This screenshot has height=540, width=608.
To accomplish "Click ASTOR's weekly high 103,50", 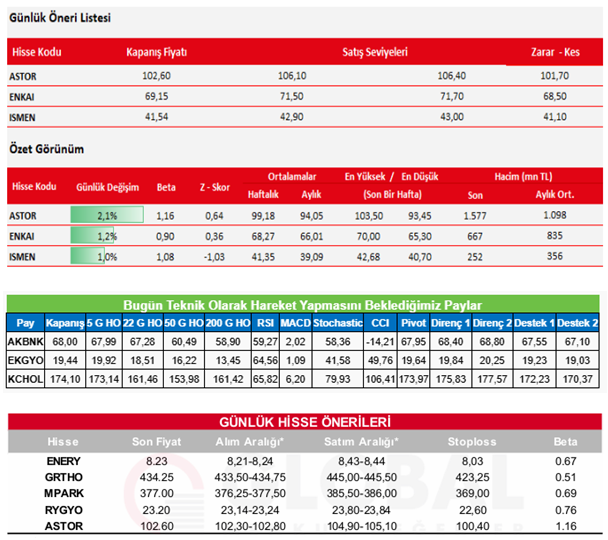I will [x=369, y=216].
